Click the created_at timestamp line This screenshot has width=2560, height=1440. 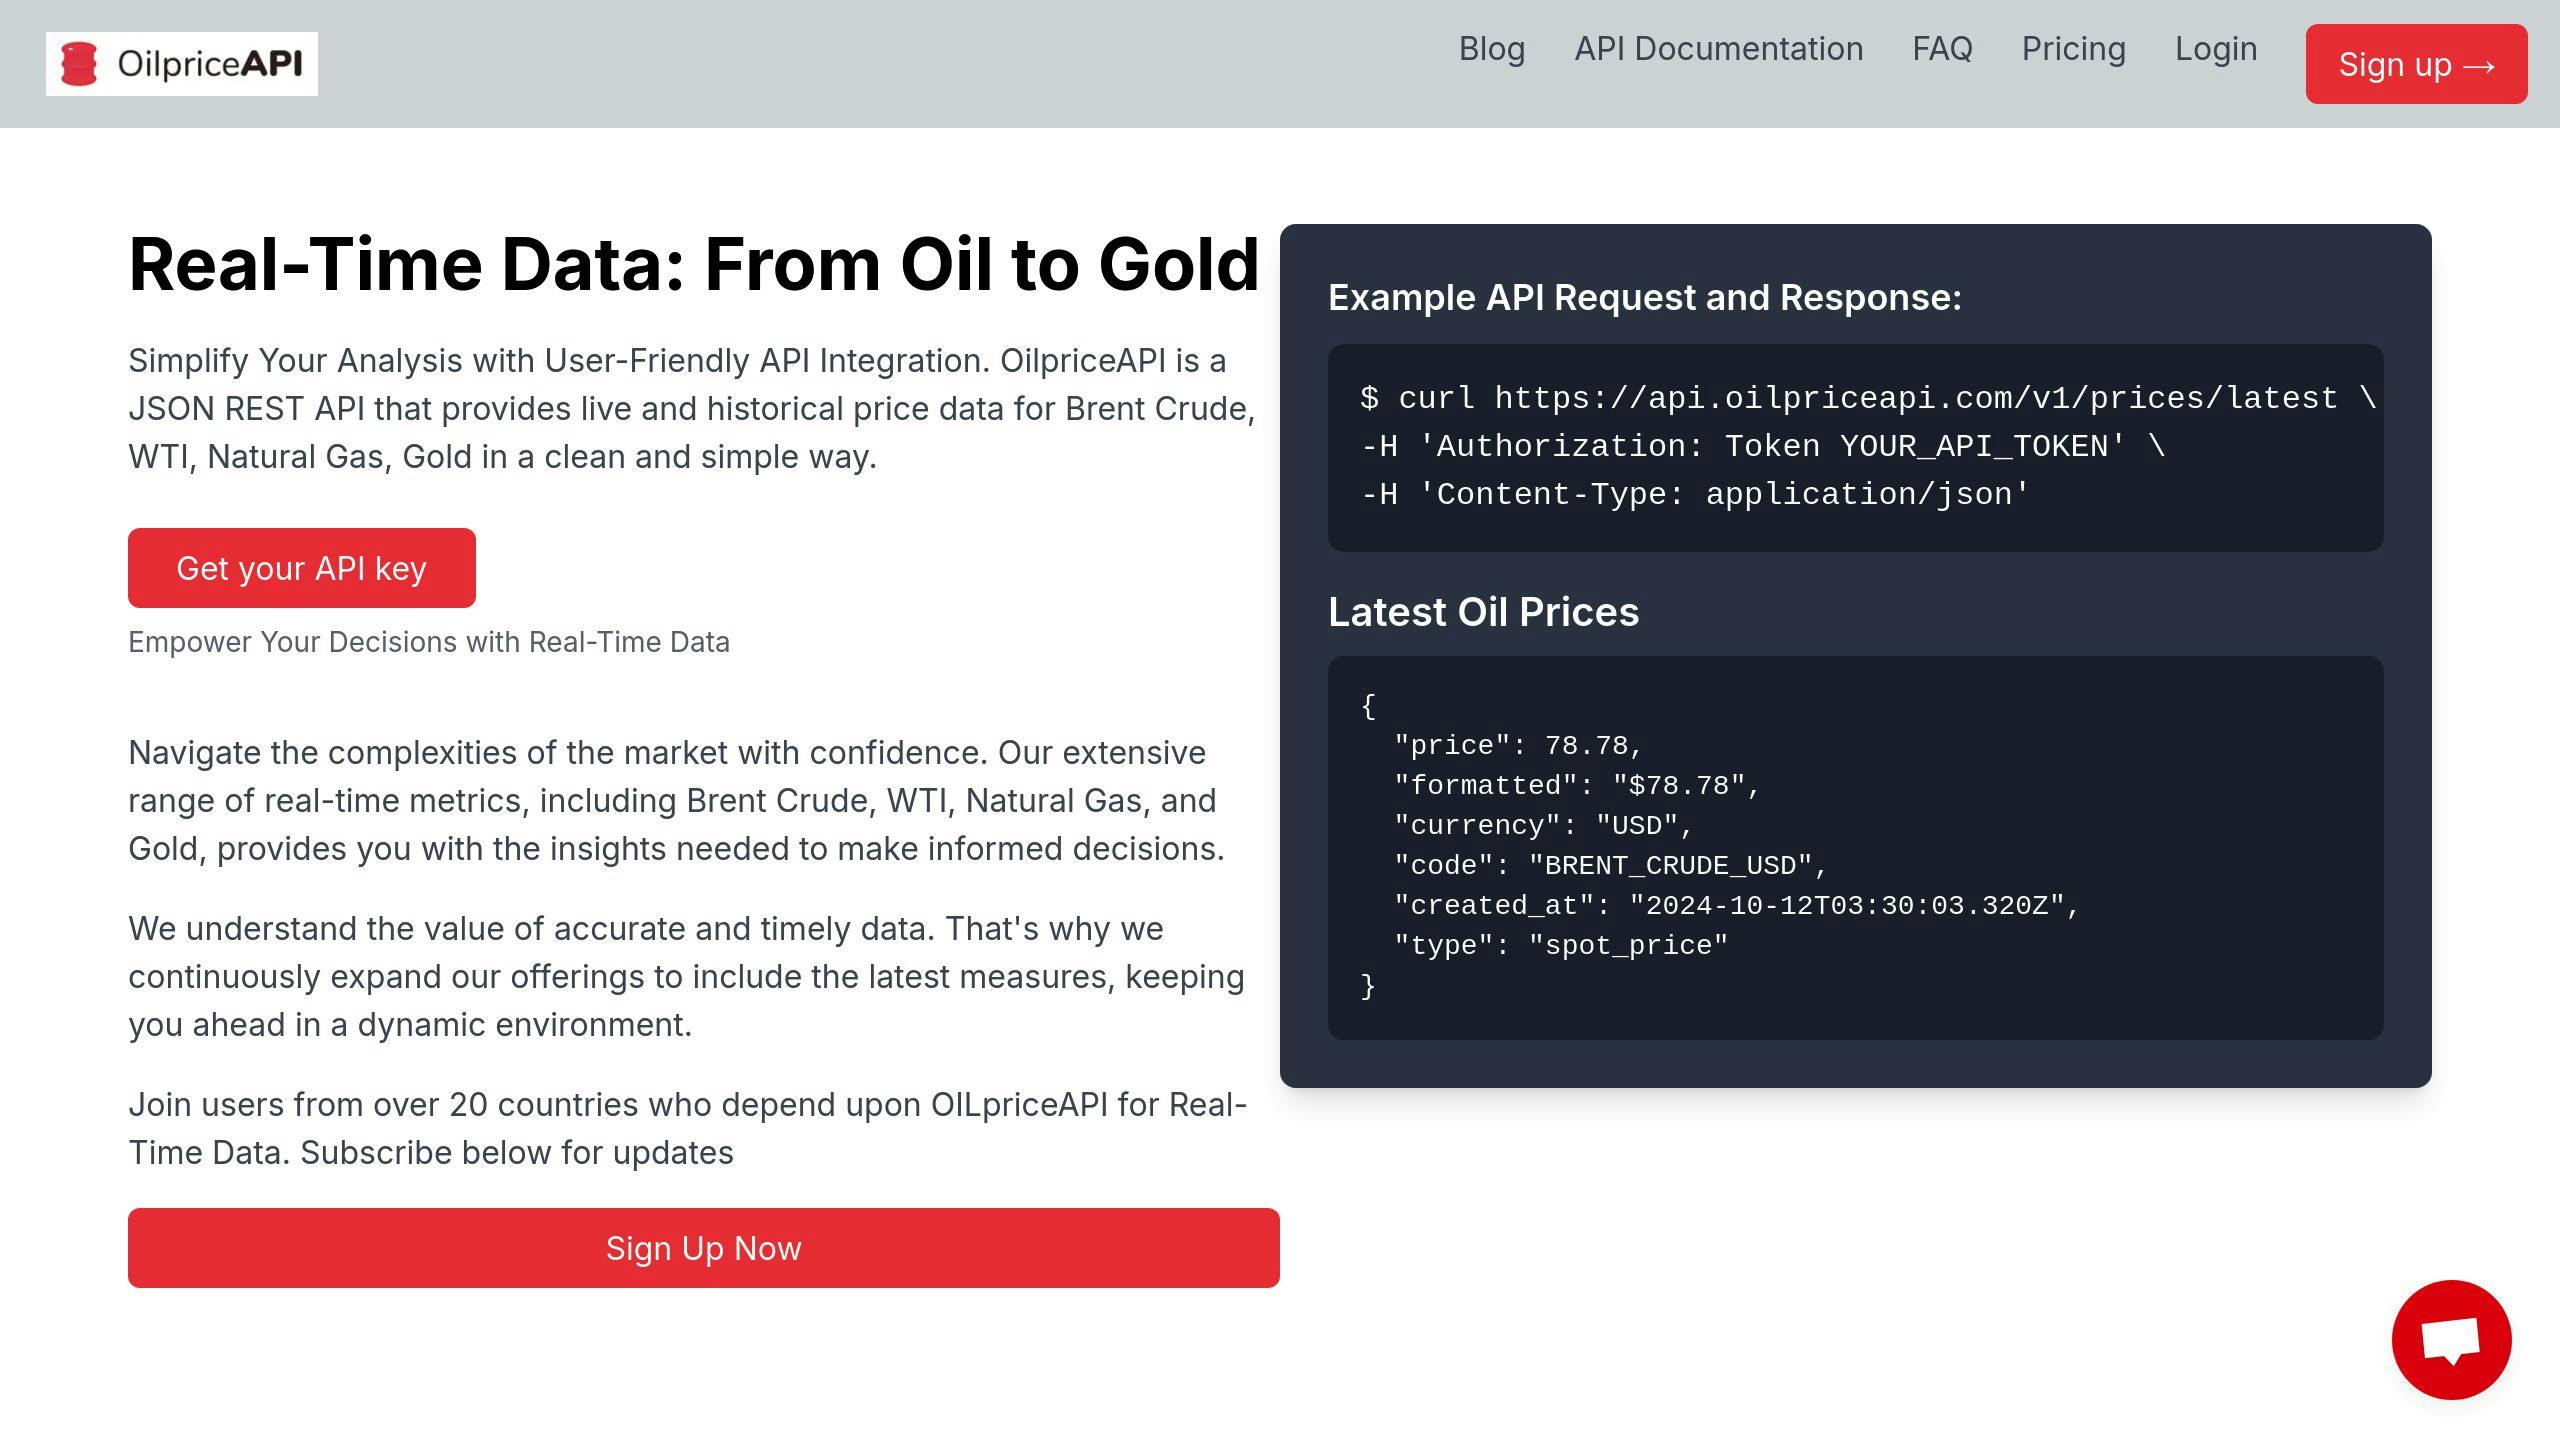tap(1737, 906)
